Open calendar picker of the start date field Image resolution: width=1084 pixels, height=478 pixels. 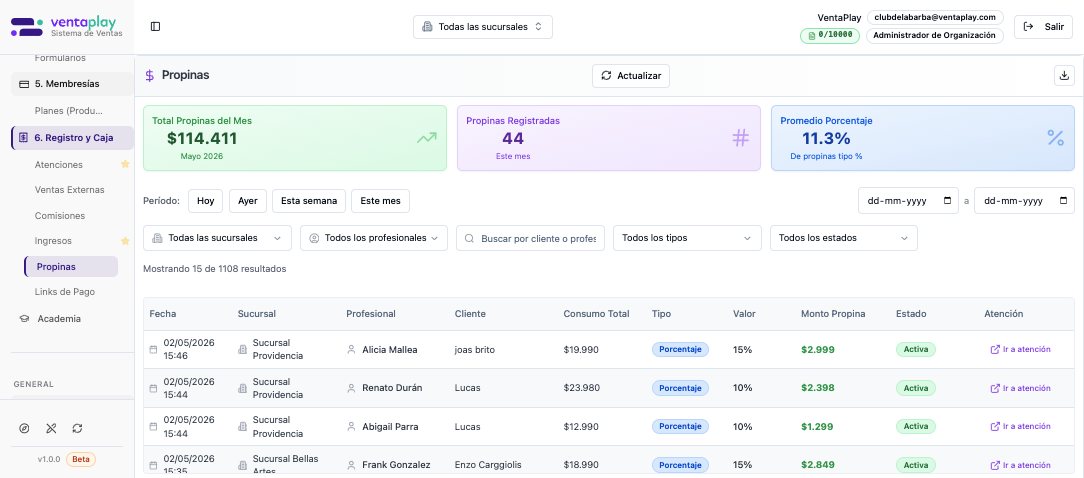pyautogui.click(x=947, y=201)
